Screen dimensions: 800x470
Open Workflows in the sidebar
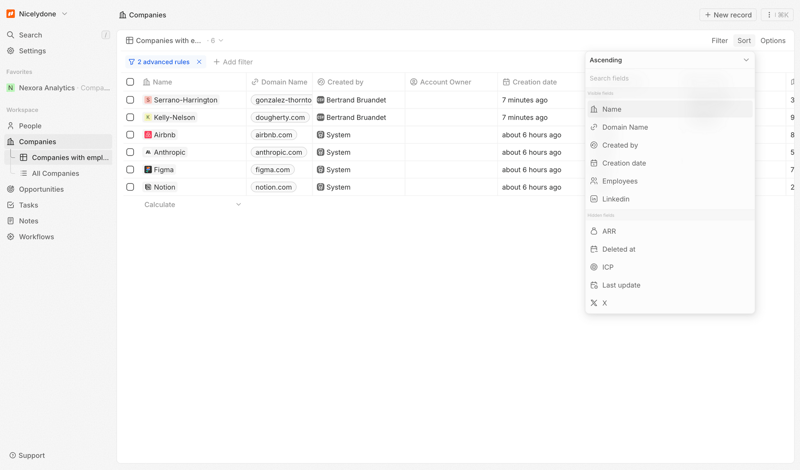click(58, 236)
